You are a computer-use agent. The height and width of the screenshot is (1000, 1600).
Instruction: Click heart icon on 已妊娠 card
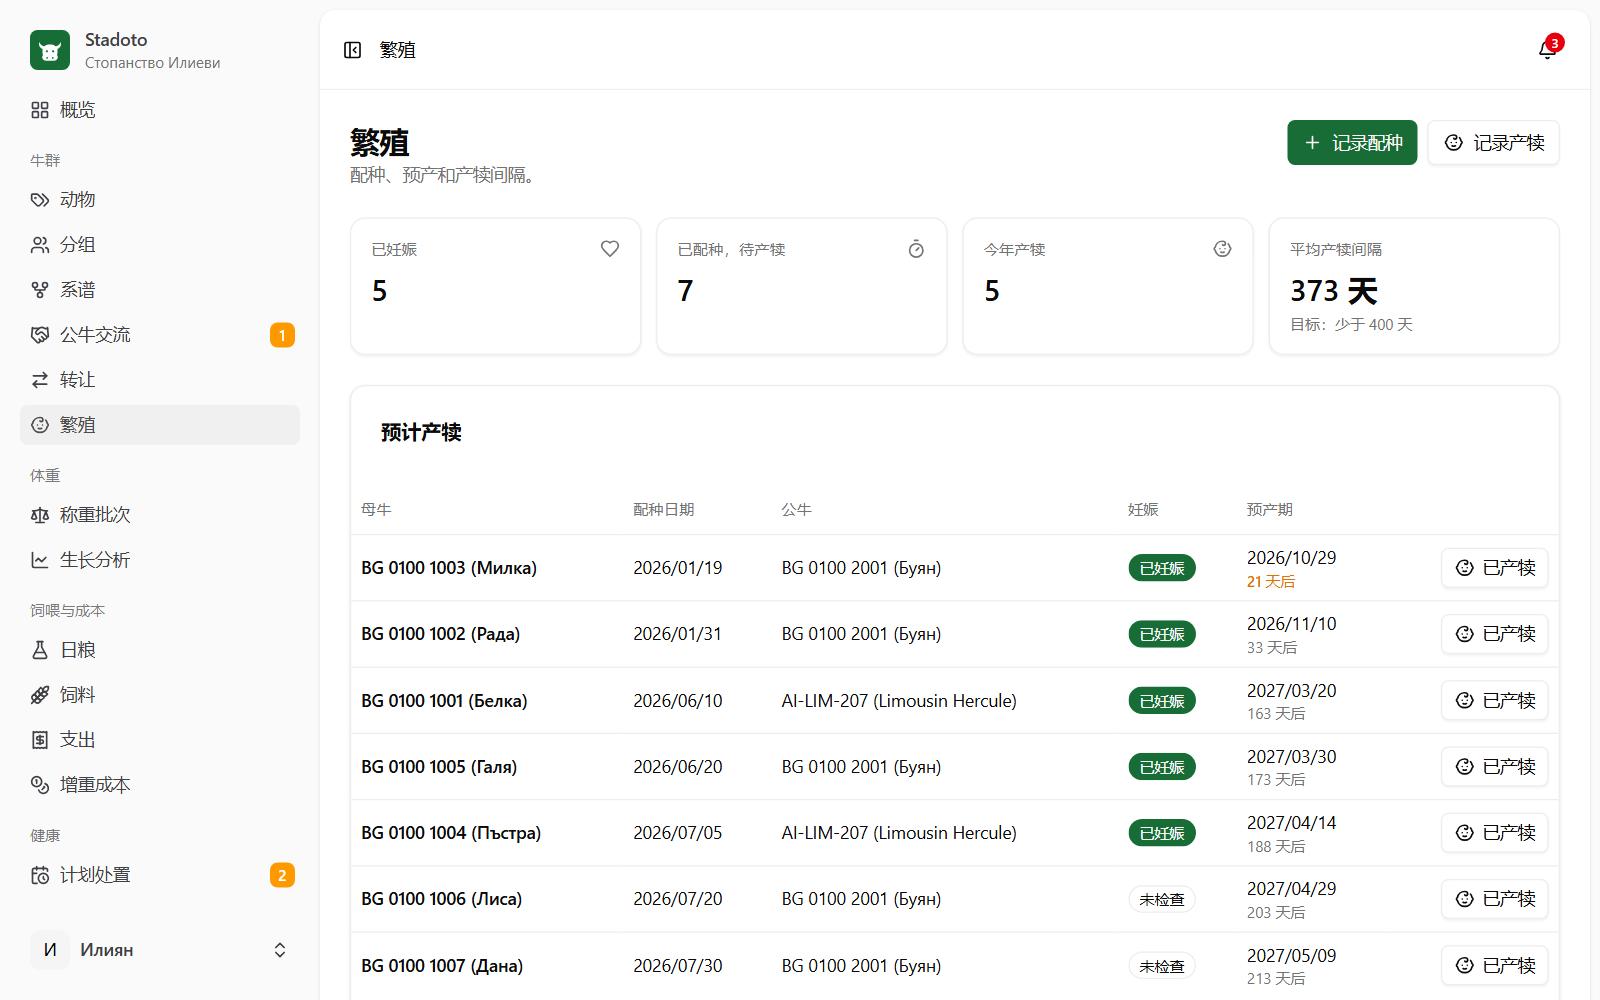click(x=610, y=249)
